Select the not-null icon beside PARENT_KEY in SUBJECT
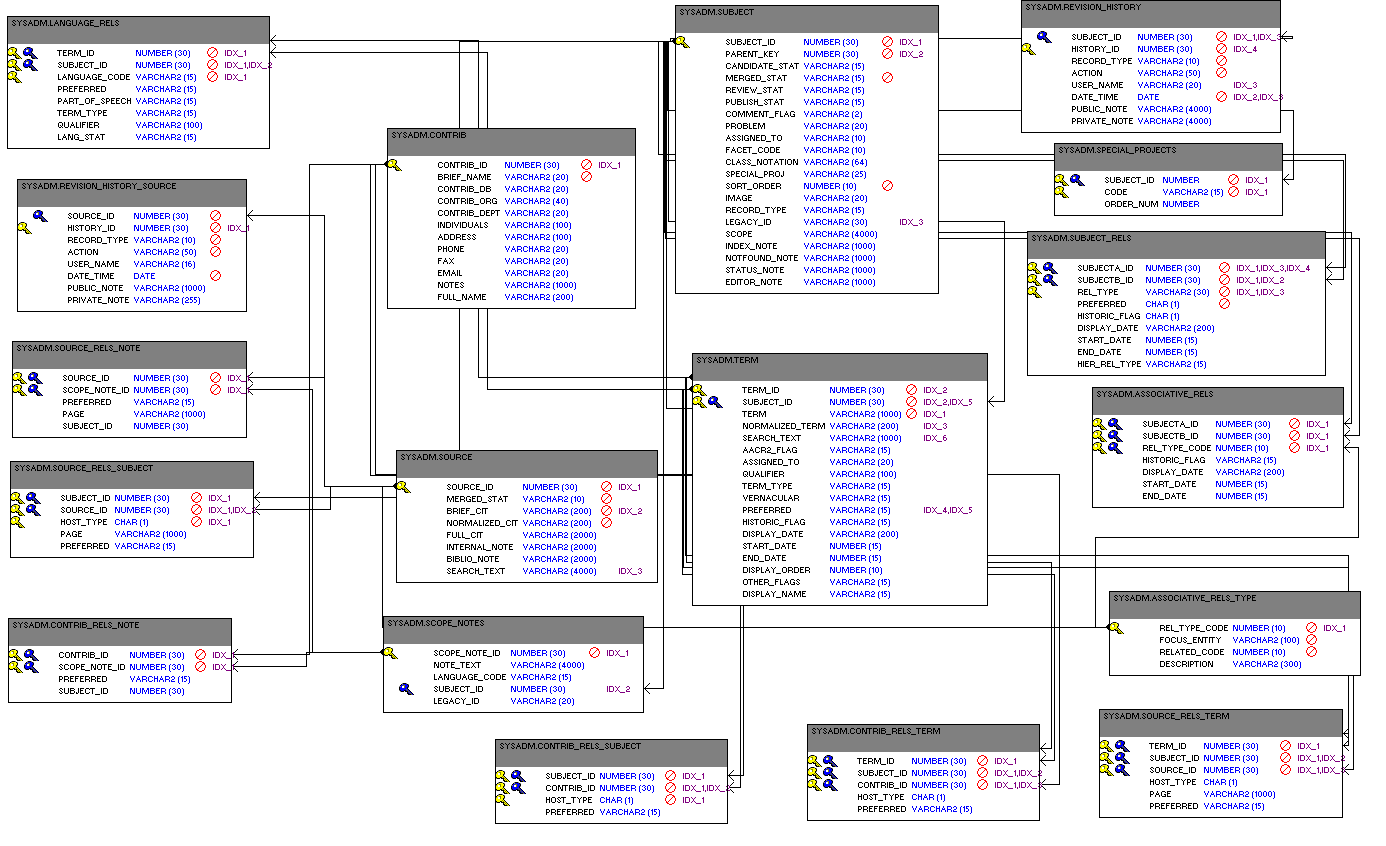This screenshot has width=1386, height=846. click(x=888, y=54)
